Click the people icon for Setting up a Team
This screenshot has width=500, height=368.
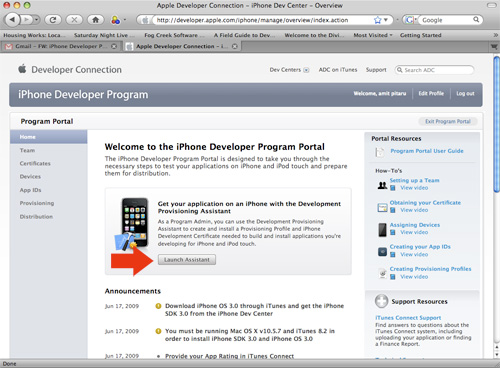(x=382, y=185)
